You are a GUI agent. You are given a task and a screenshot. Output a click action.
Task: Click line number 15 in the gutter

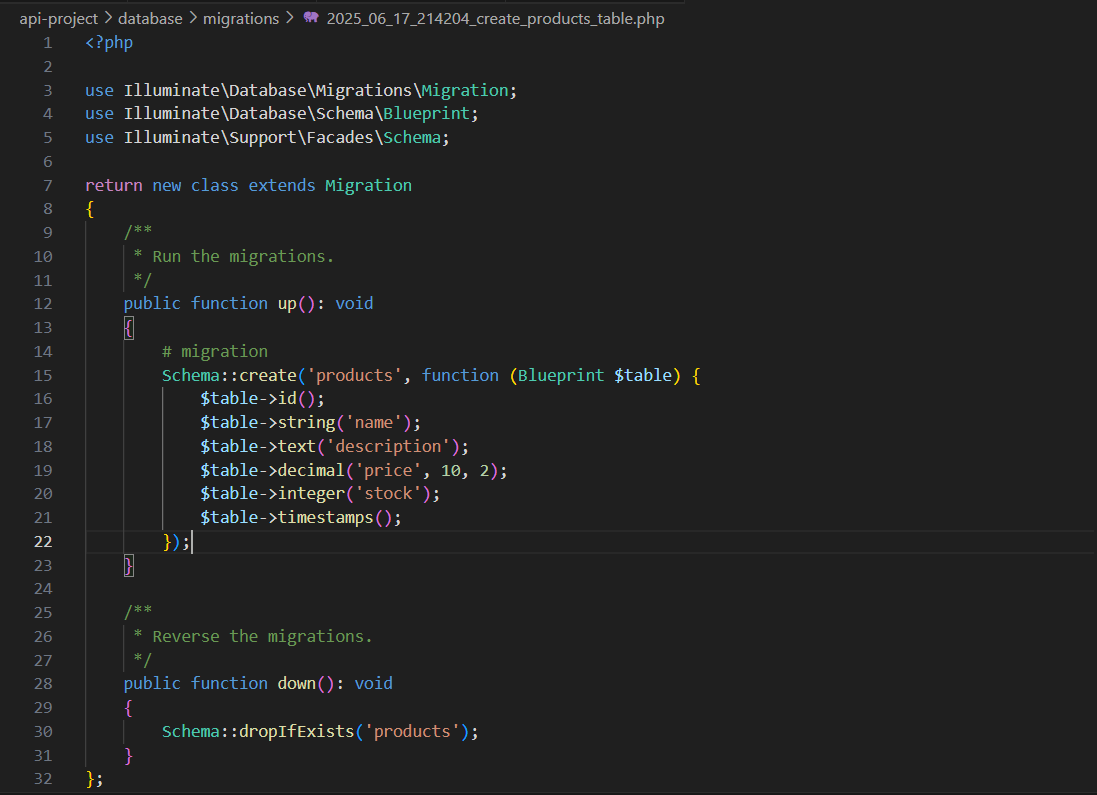click(x=43, y=375)
